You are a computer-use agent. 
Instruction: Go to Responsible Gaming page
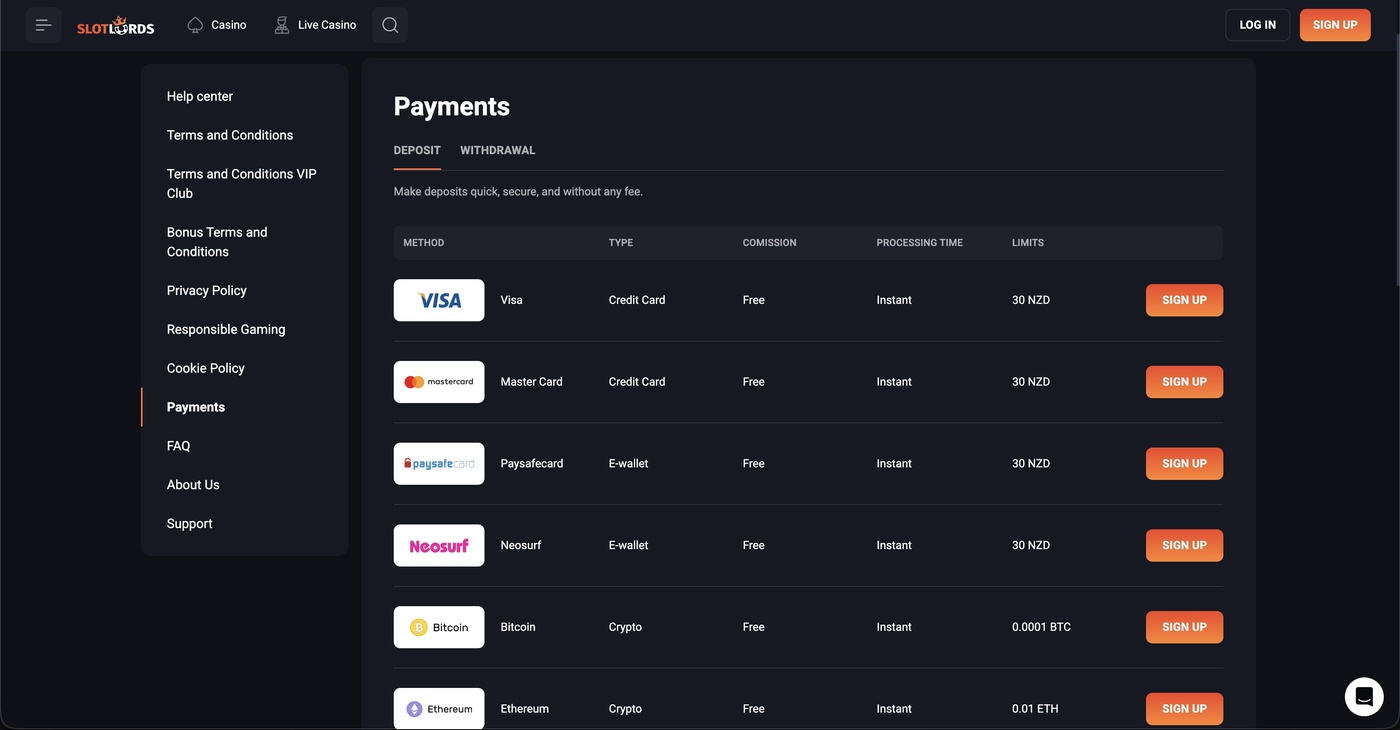tap(226, 330)
